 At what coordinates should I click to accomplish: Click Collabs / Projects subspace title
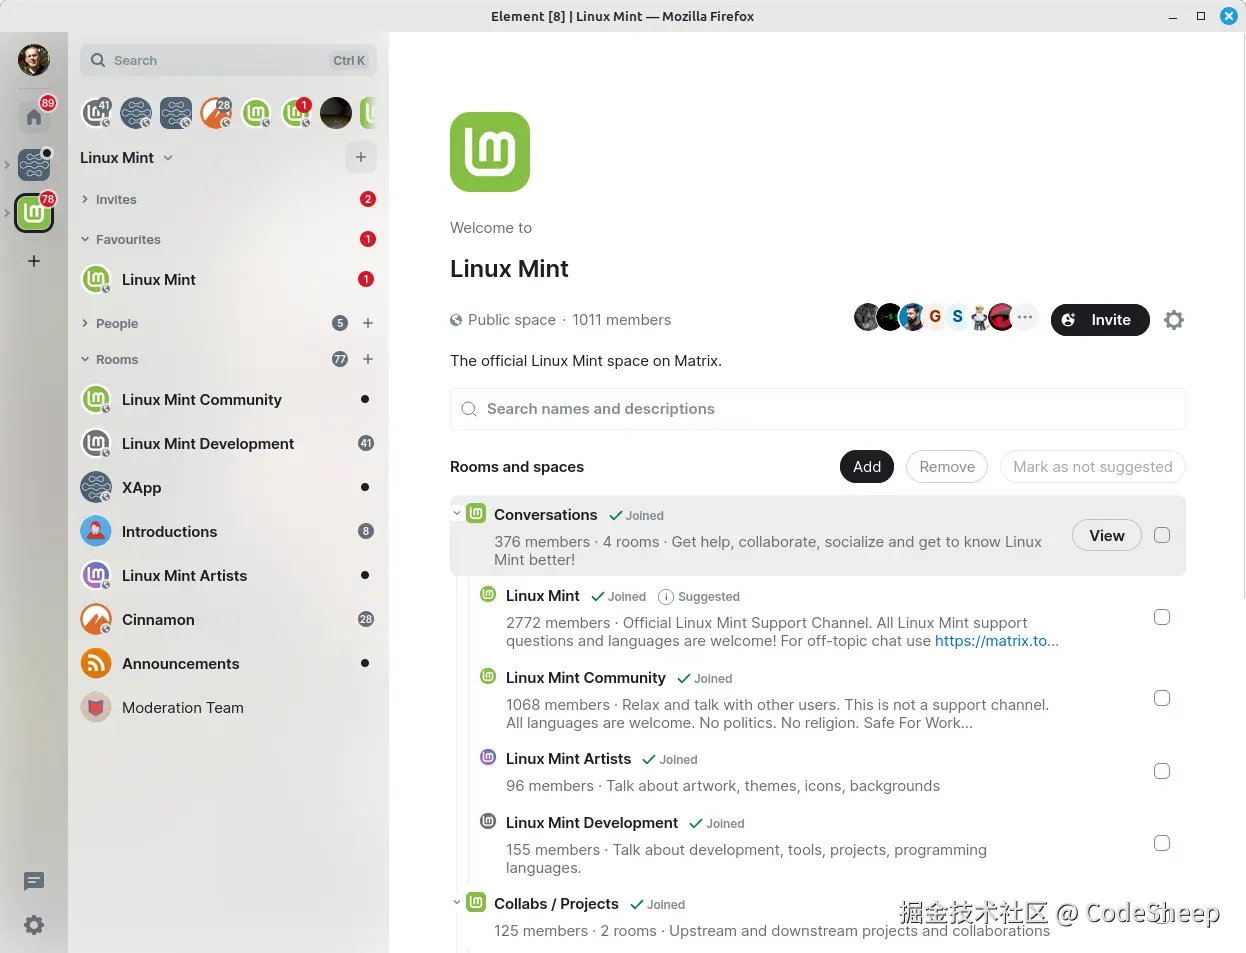pos(556,904)
